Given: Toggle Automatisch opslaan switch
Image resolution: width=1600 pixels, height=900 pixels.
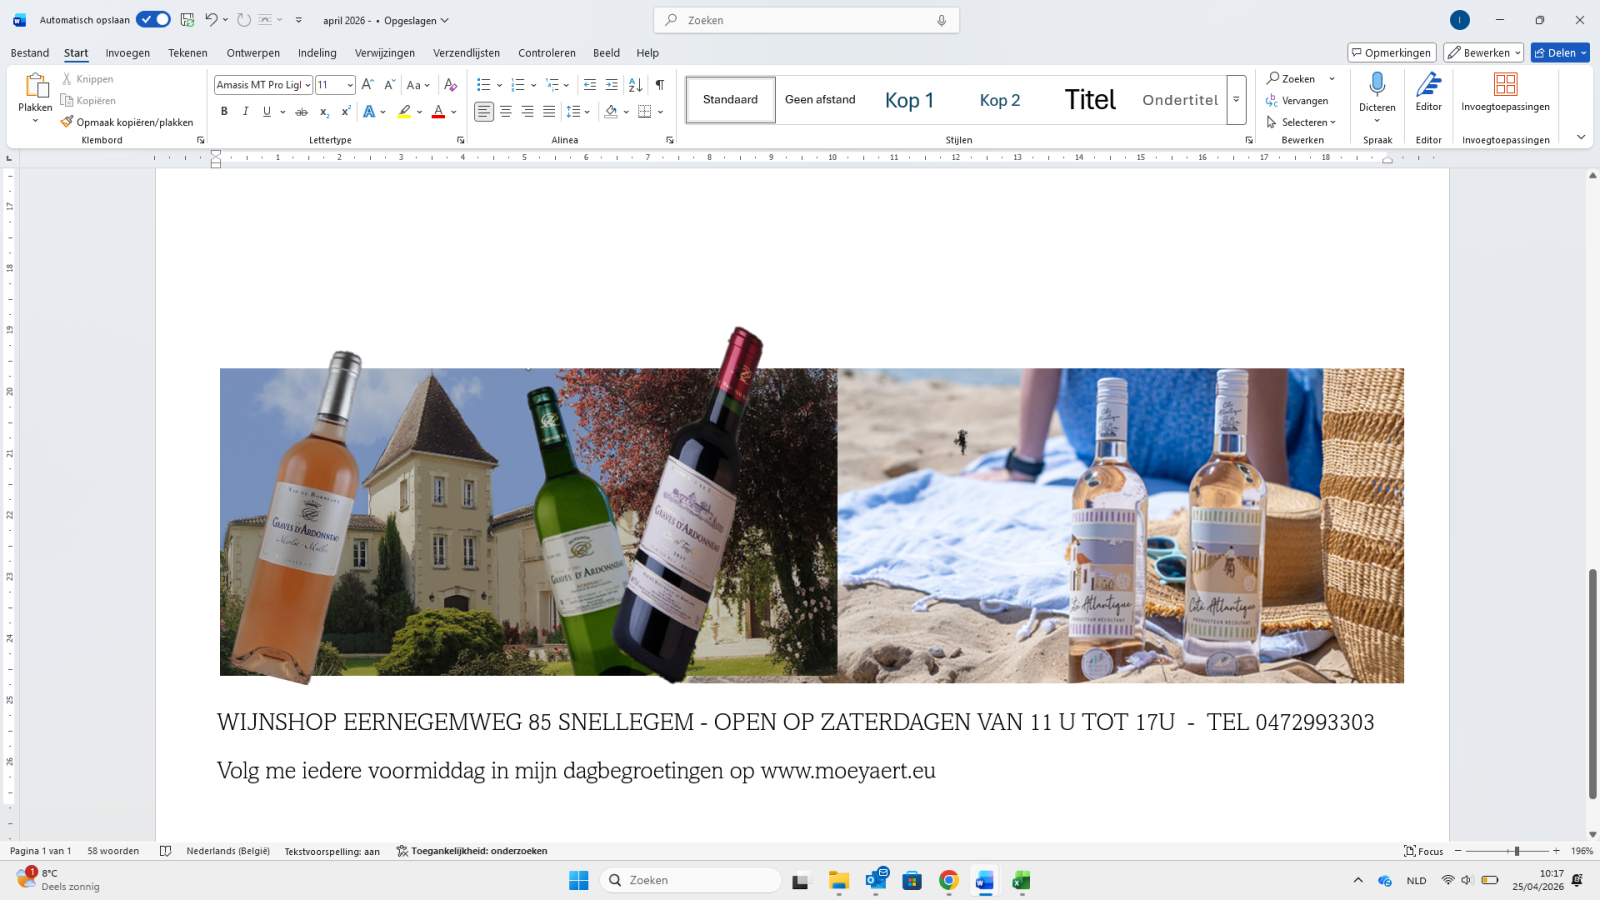Looking at the screenshot, I should (x=153, y=20).
